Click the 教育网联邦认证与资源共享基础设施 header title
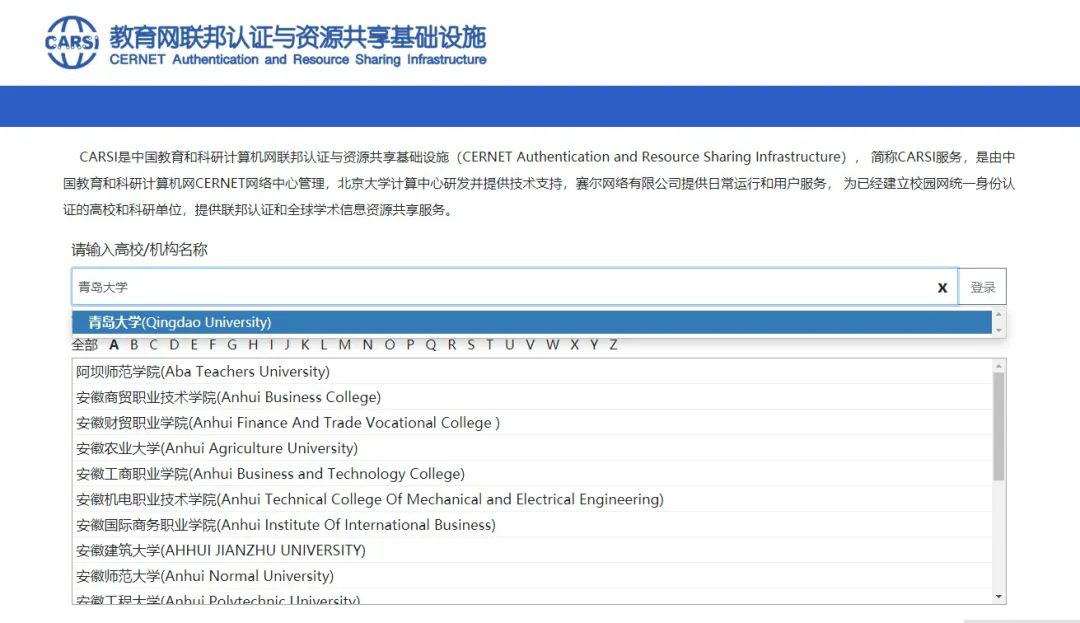Screen dimensions: 1080x623 tap(298, 36)
